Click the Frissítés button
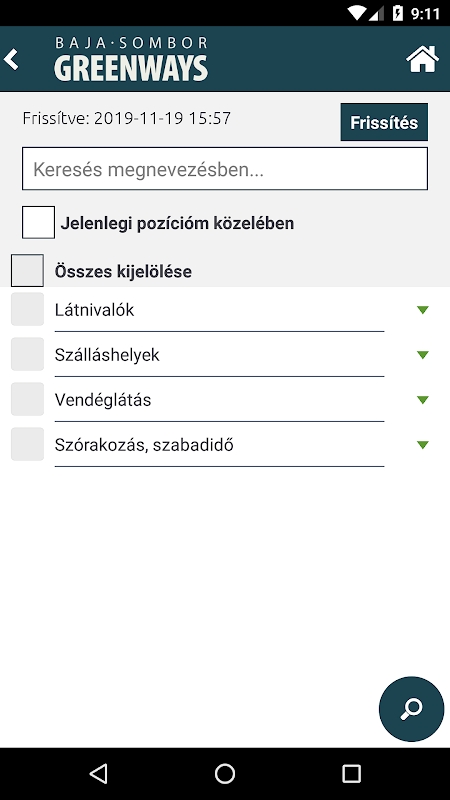 384,122
